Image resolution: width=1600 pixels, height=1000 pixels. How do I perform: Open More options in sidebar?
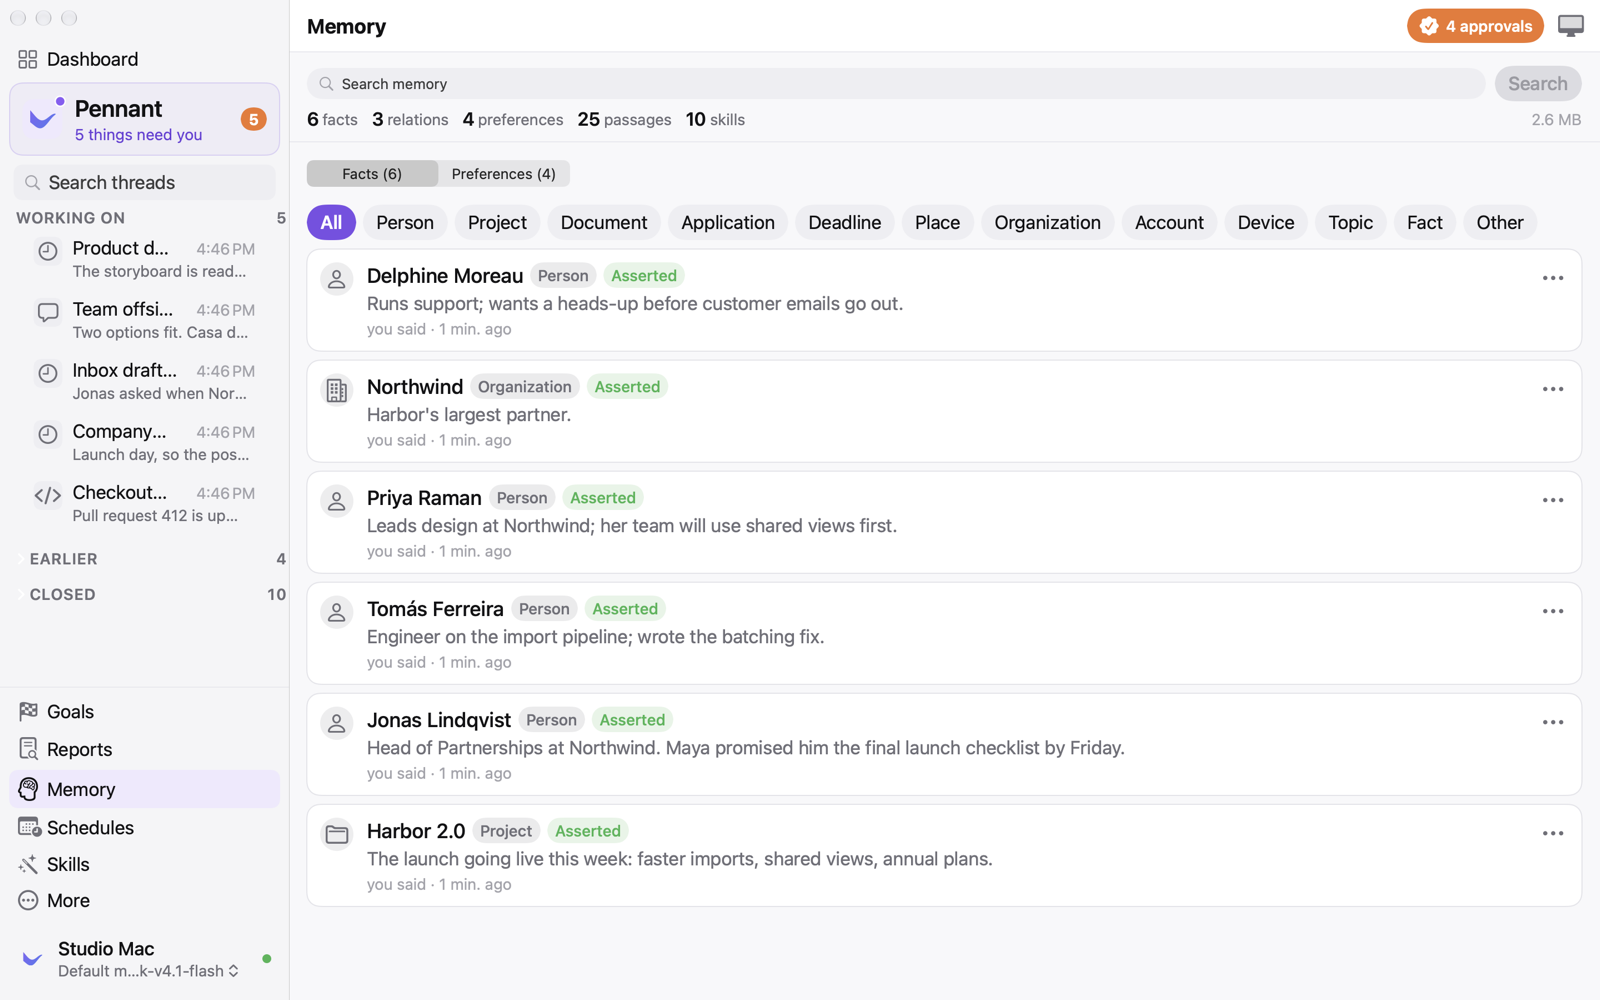tap(144, 901)
